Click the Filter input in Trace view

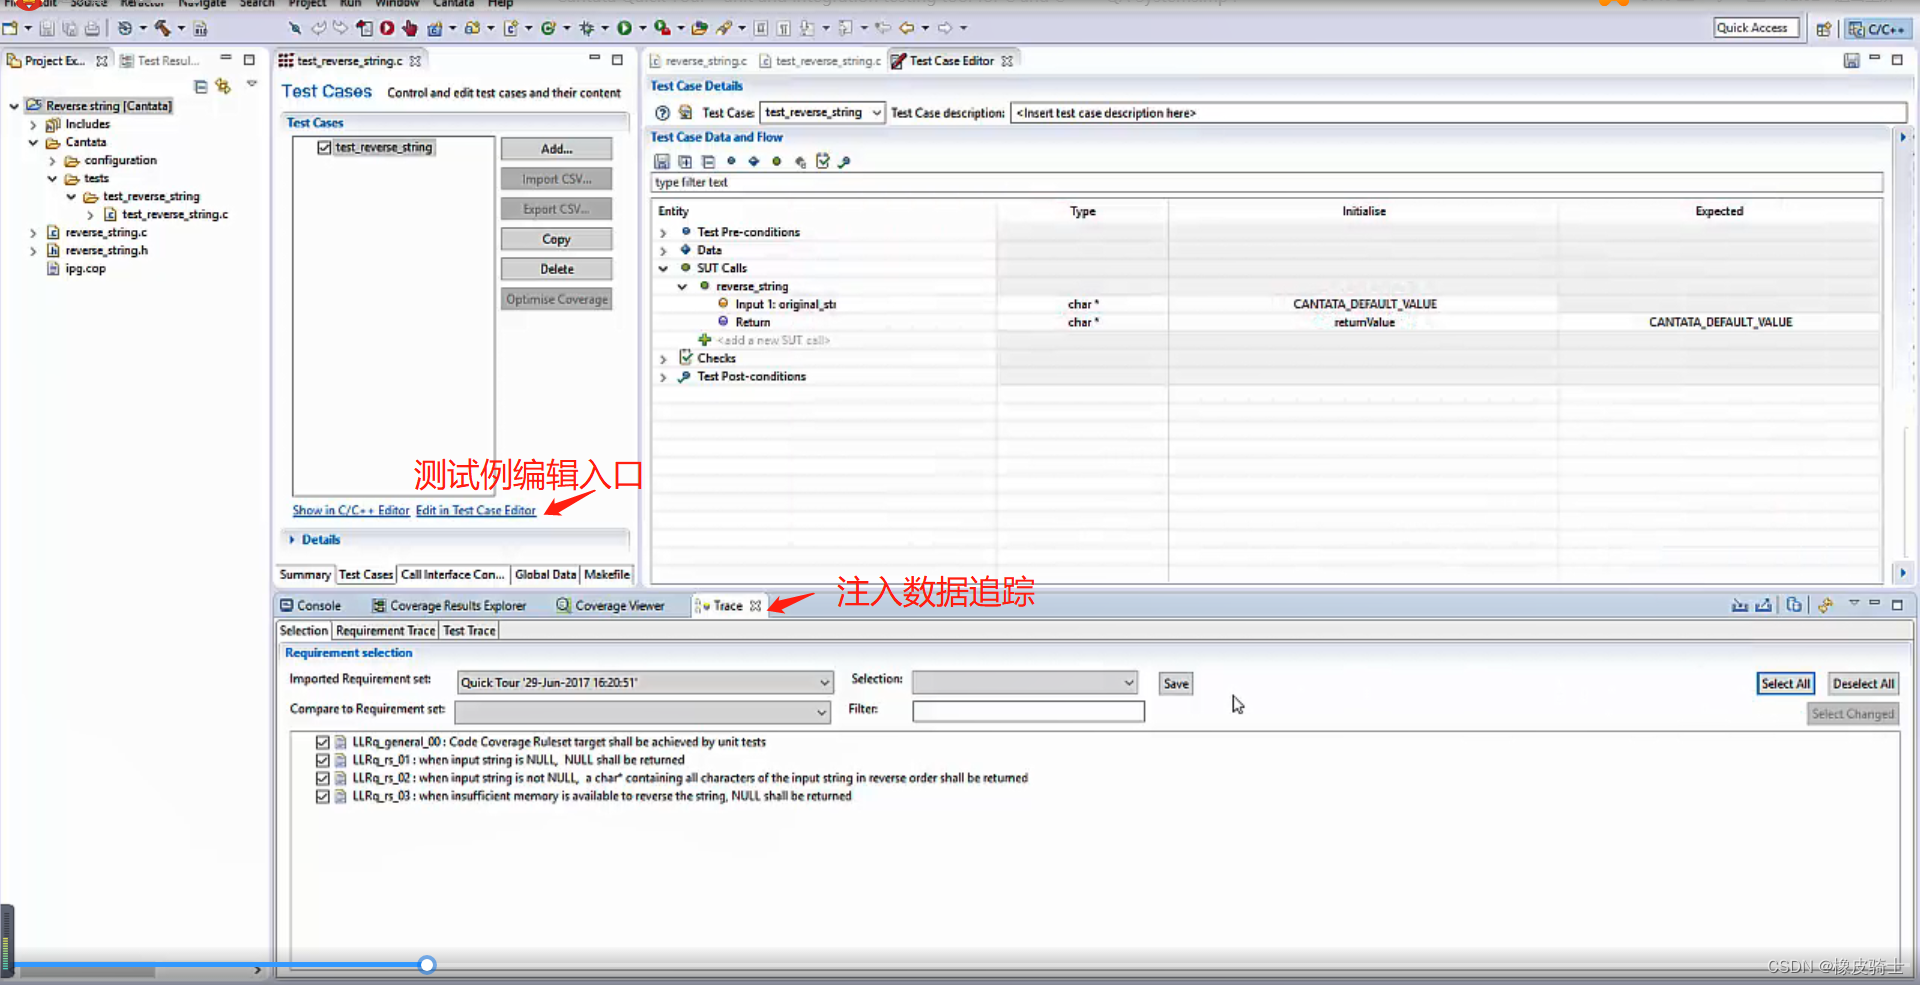tap(1028, 711)
